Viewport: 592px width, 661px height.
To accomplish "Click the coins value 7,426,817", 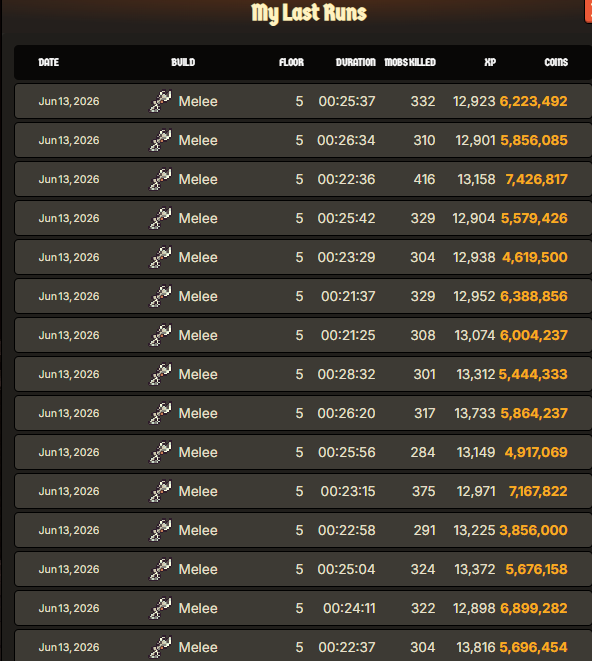I will click(536, 179).
